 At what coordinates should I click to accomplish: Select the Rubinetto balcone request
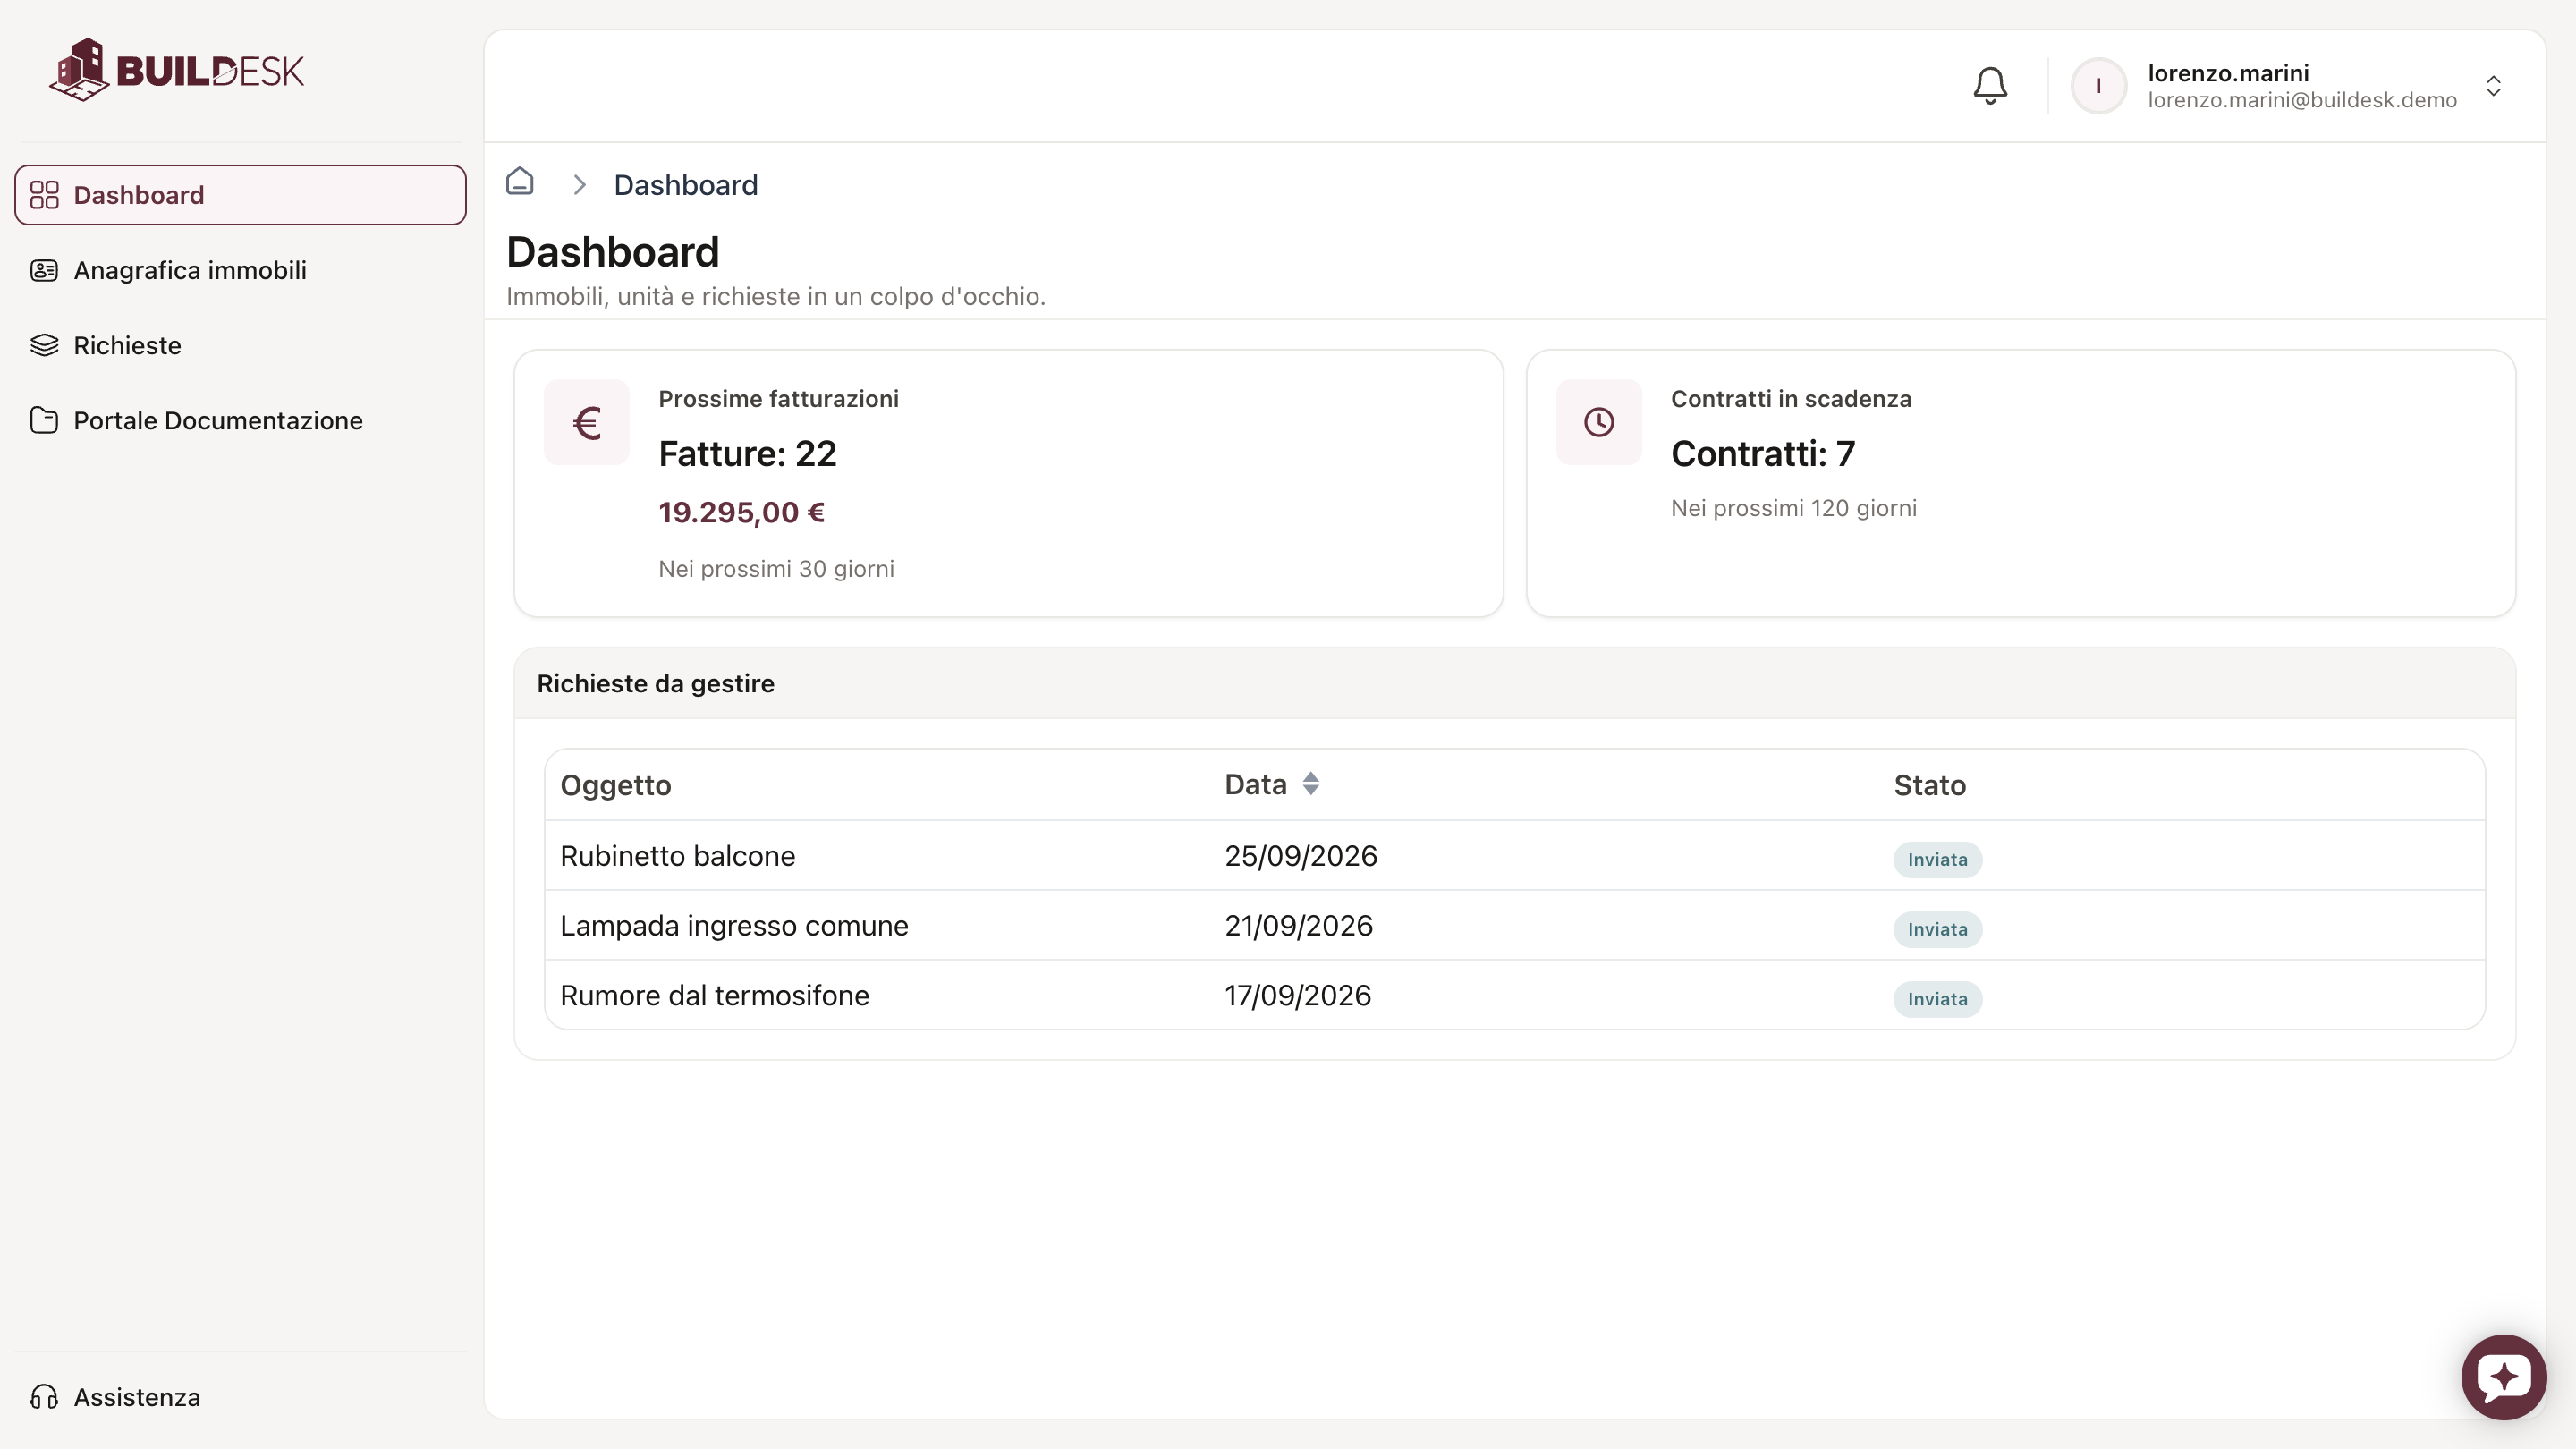pyautogui.click(x=1515, y=856)
